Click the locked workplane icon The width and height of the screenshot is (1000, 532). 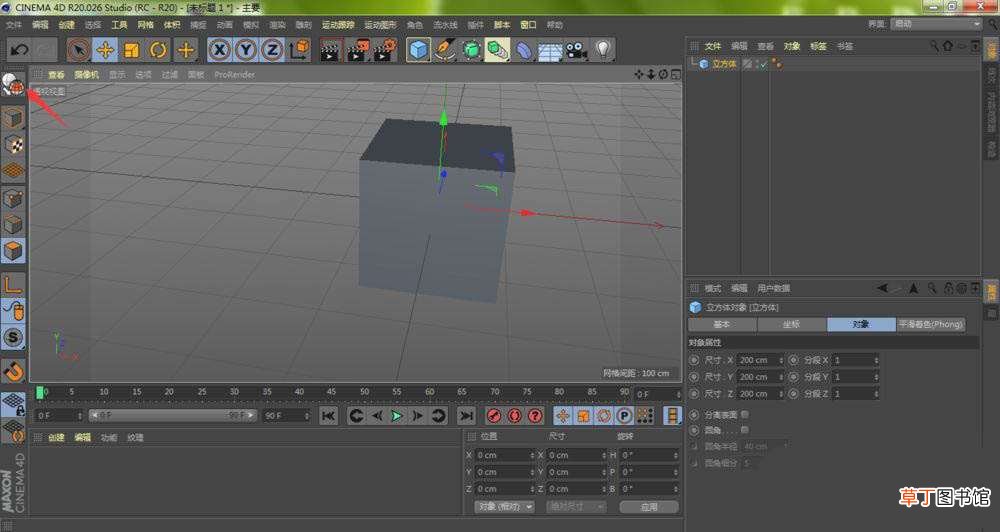(13, 404)
